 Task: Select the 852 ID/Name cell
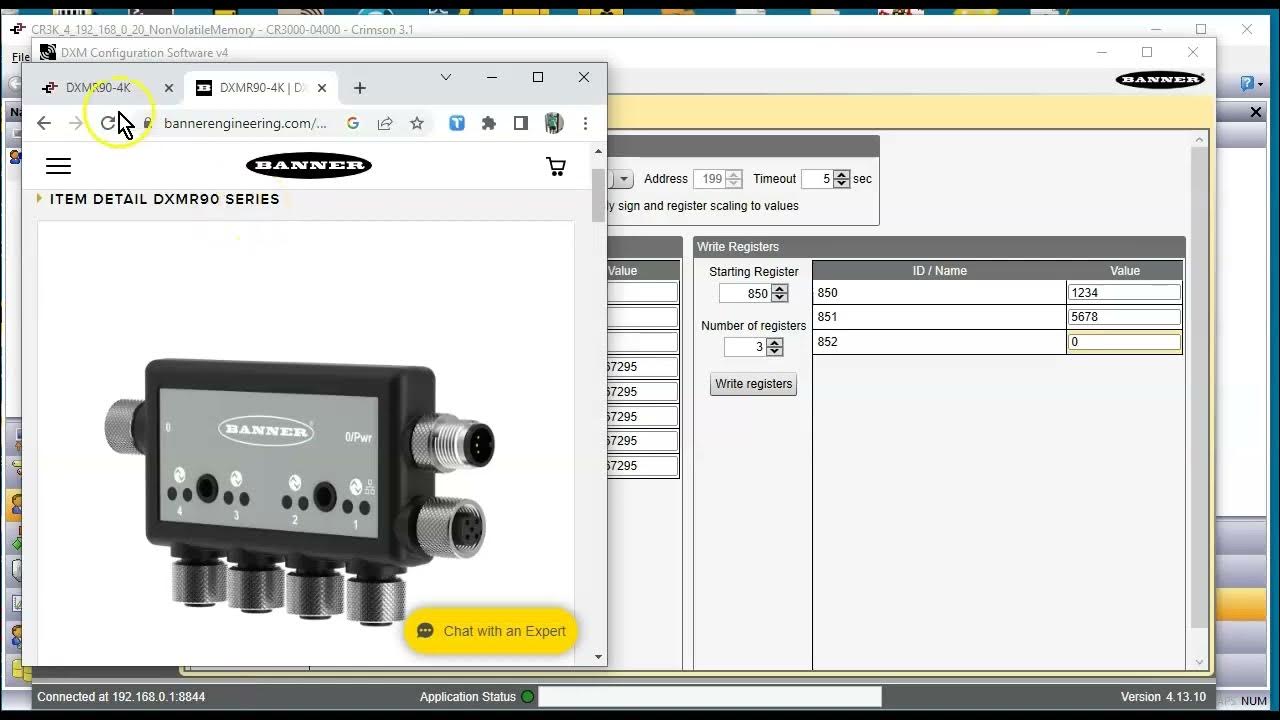tap(939, 342)
